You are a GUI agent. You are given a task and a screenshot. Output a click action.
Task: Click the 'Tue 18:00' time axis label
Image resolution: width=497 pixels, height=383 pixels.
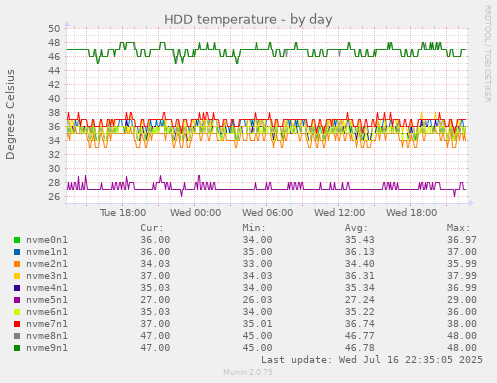[x=123, y=213]
